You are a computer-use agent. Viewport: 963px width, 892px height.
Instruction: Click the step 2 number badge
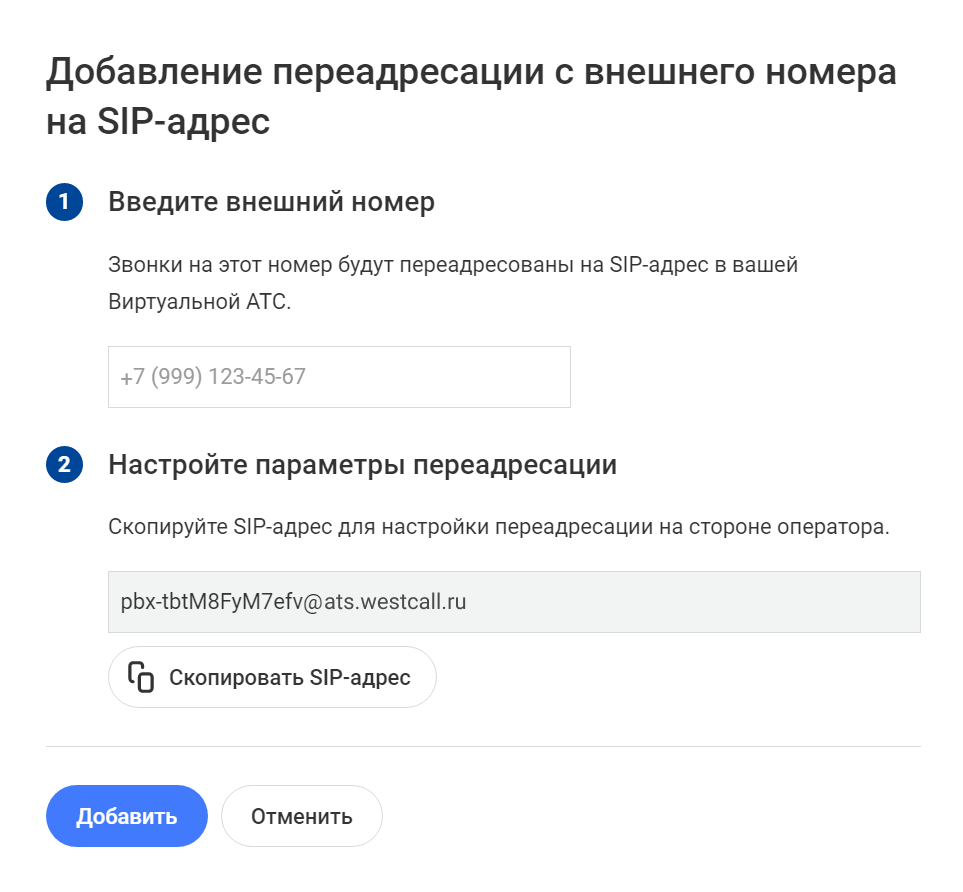click(64, 465)
